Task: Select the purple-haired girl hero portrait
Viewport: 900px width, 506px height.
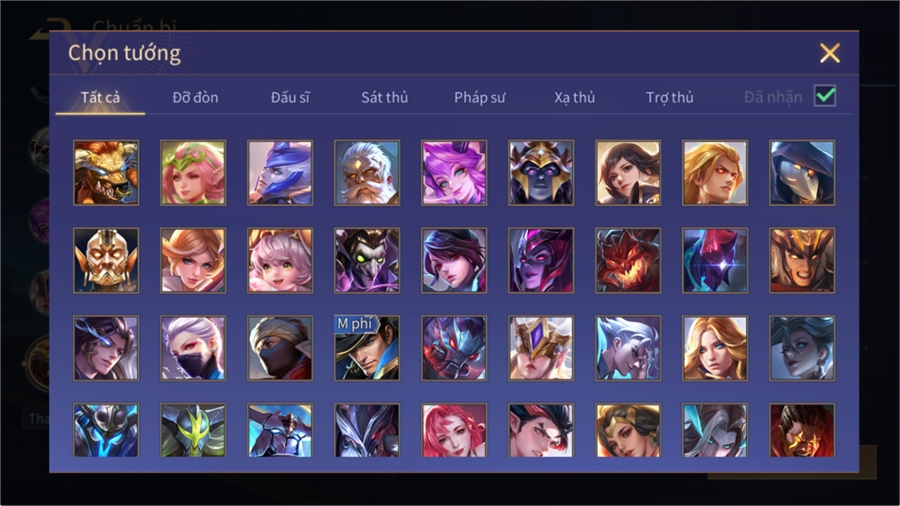Action: (454, 173)
